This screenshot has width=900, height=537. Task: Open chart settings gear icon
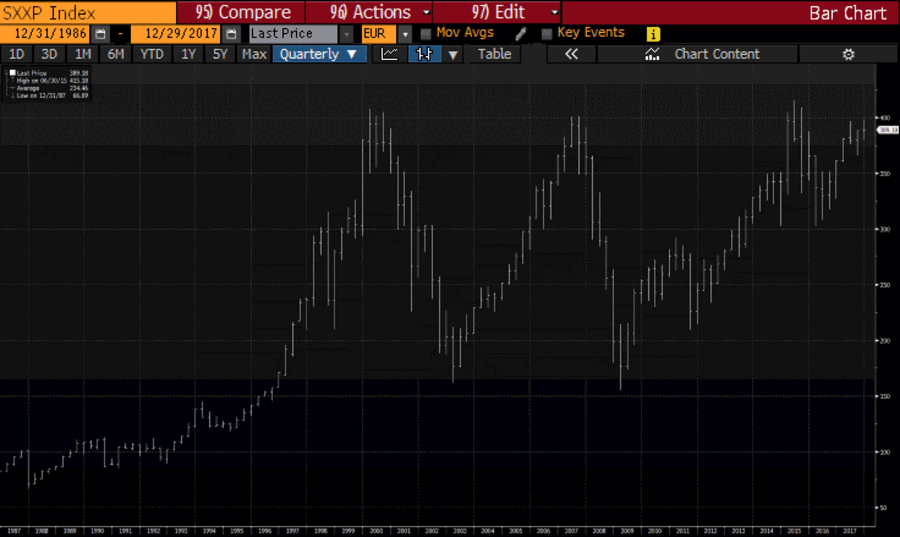point(848,54)
